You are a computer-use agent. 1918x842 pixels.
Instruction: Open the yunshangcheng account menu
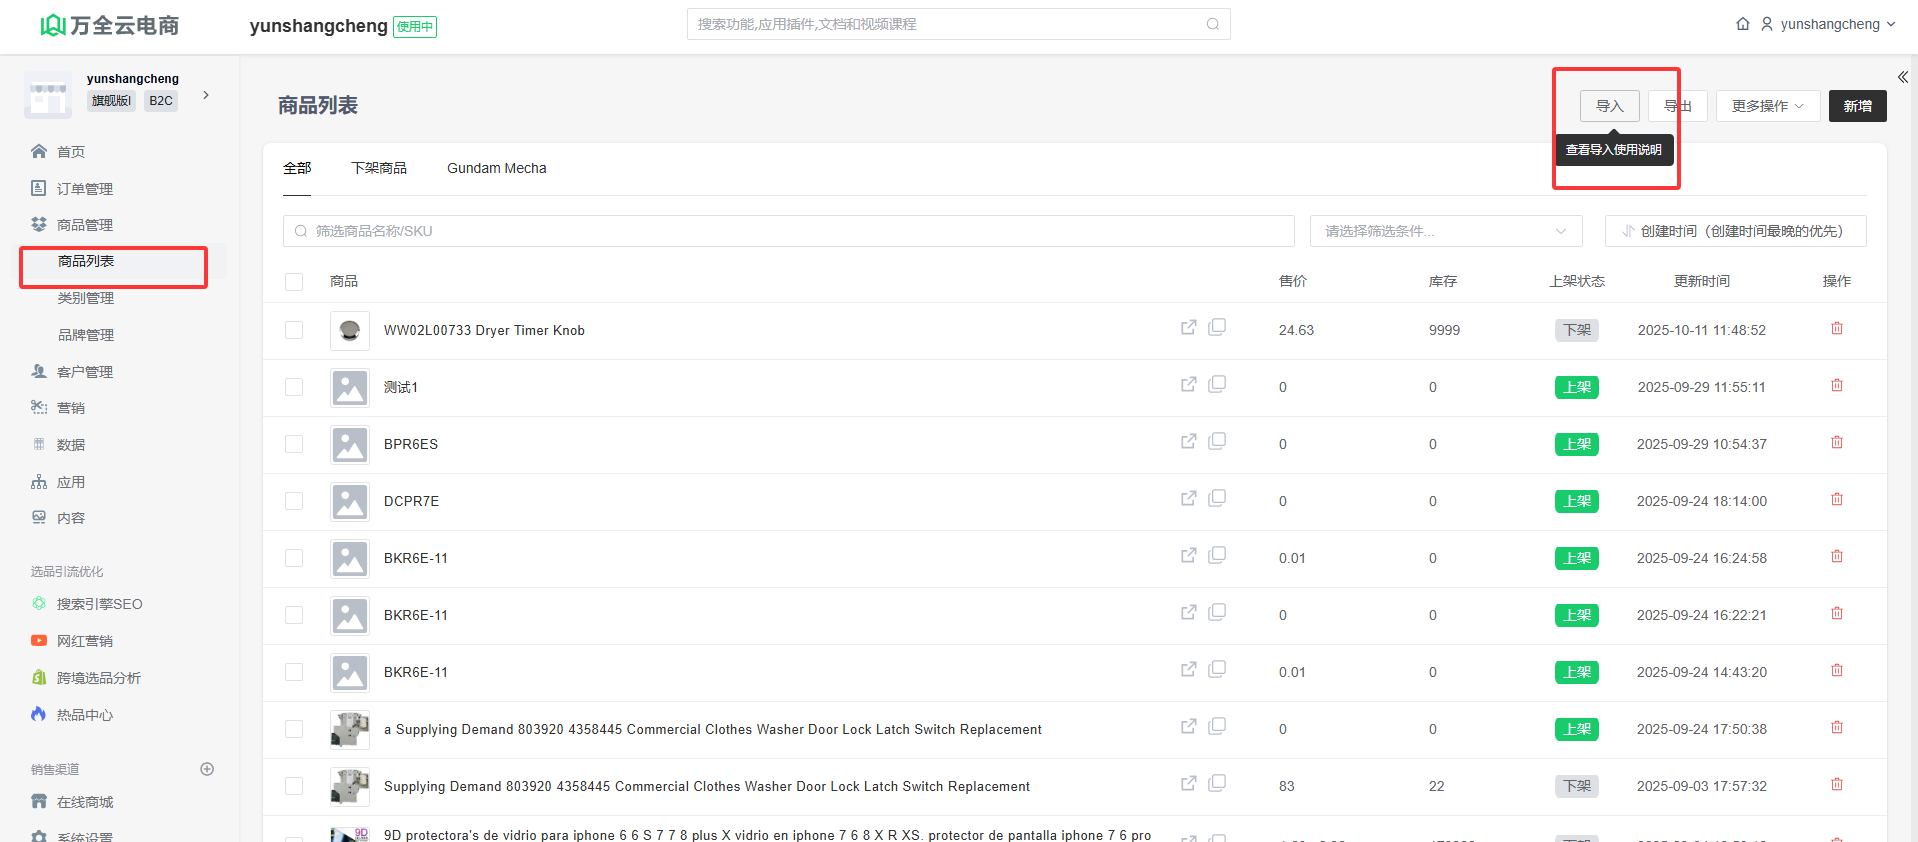pyautogui.click(x=1828, y=24)
